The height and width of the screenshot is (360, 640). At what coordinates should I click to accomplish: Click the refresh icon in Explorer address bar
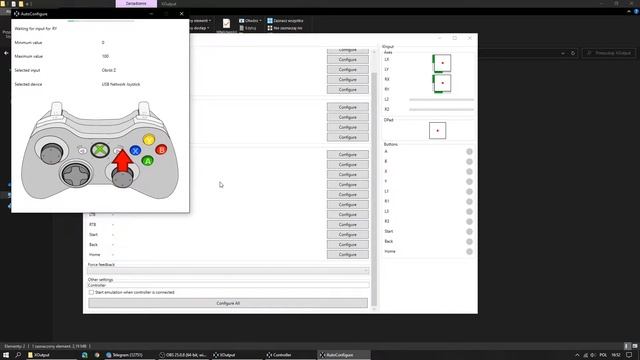(573, 53)
